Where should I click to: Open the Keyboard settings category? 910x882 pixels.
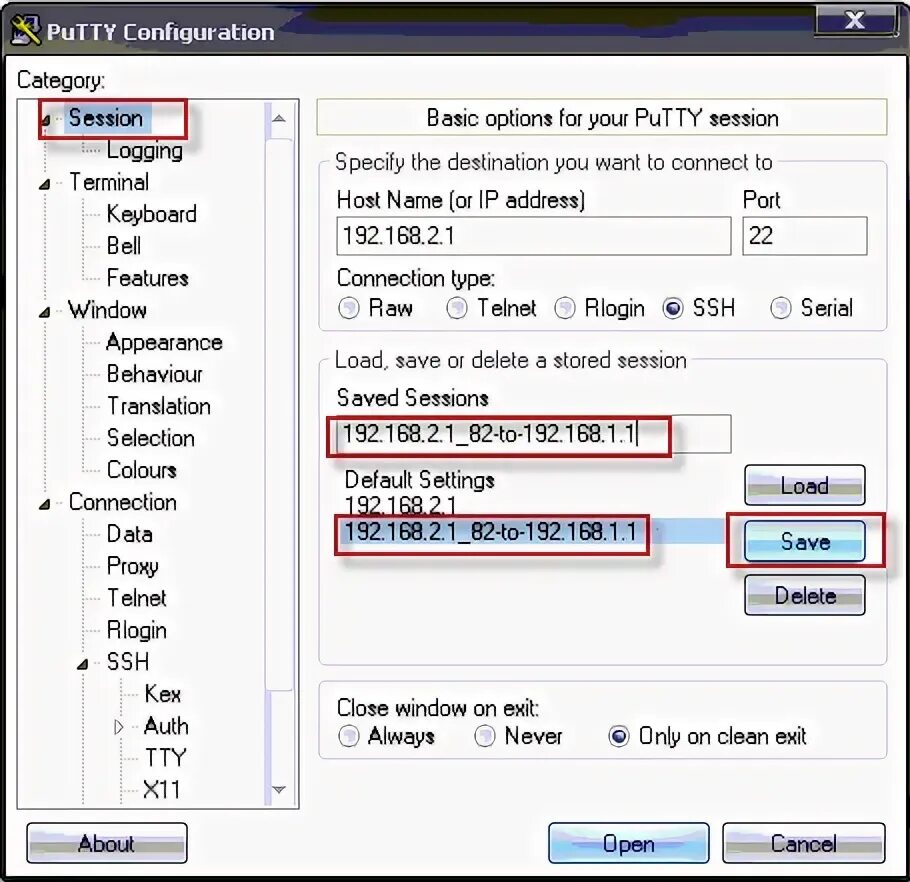(152, 214)
